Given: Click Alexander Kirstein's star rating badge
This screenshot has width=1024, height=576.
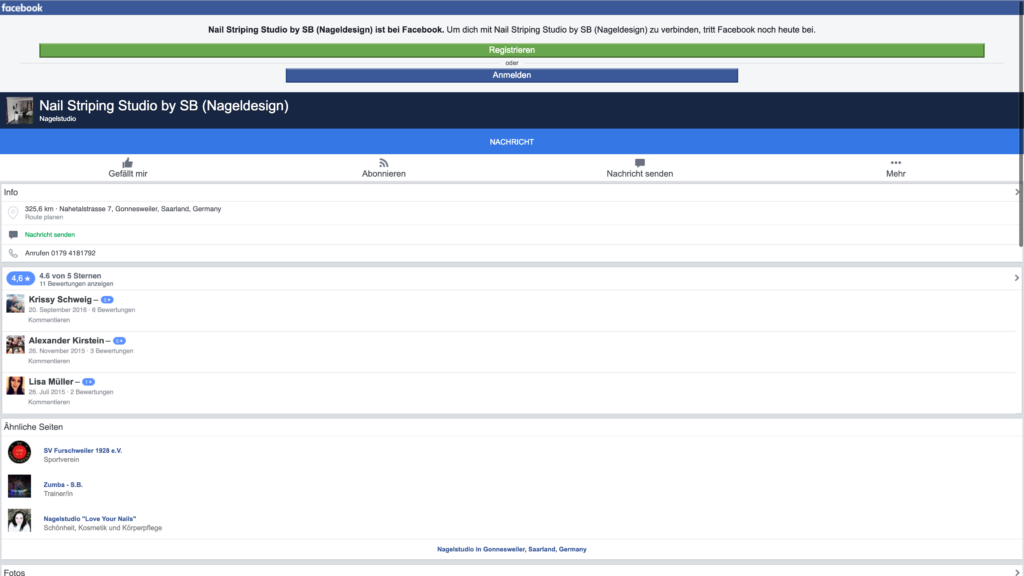Looking at the screenshot, I should coord(120,341).
